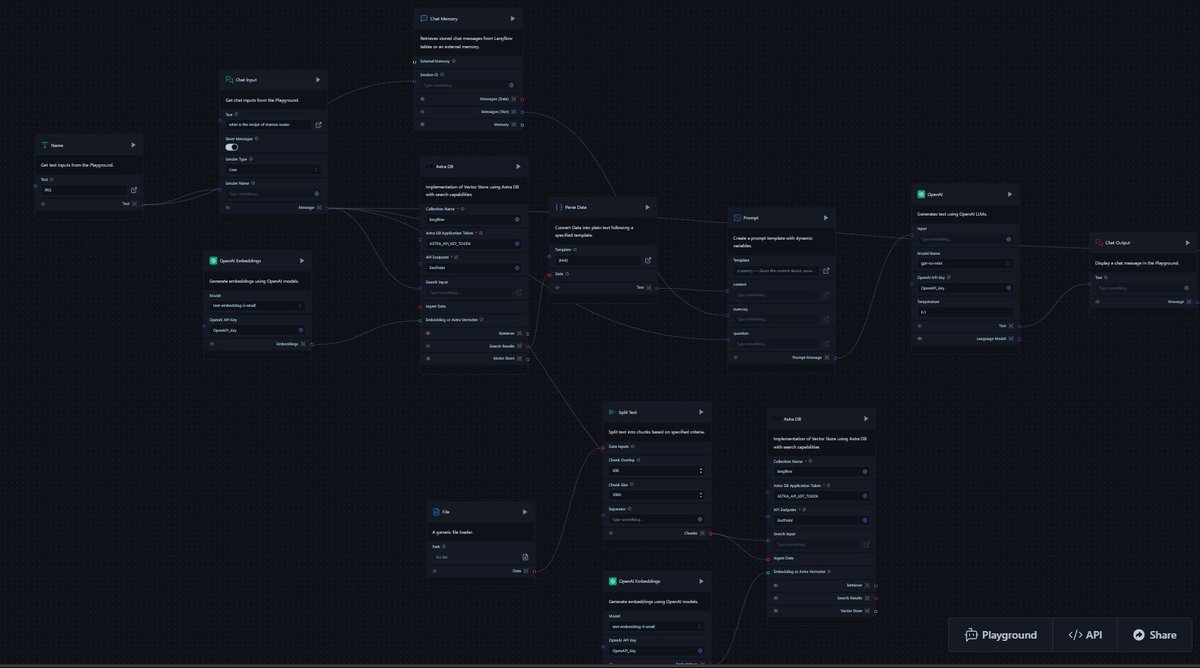The width and height of the screenshot is (1200, 668).
Task: Click the Chat Output Text field
Action: tap(1142, 288)
